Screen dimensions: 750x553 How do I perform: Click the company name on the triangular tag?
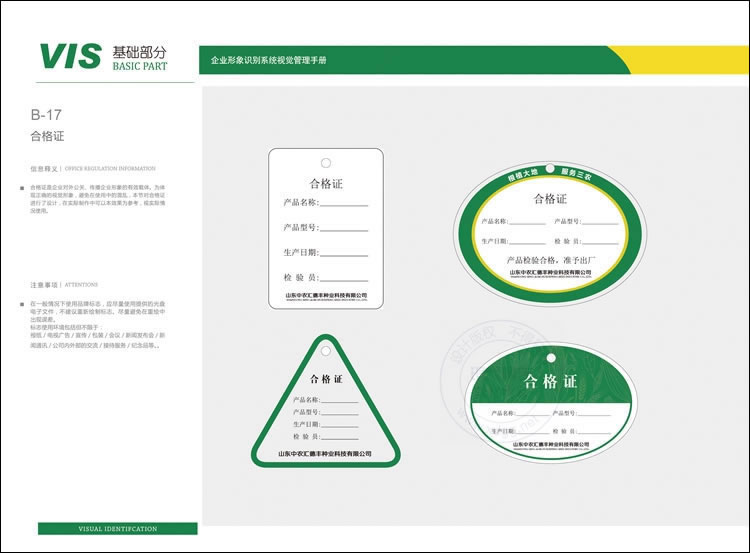(x=325, y=454)
